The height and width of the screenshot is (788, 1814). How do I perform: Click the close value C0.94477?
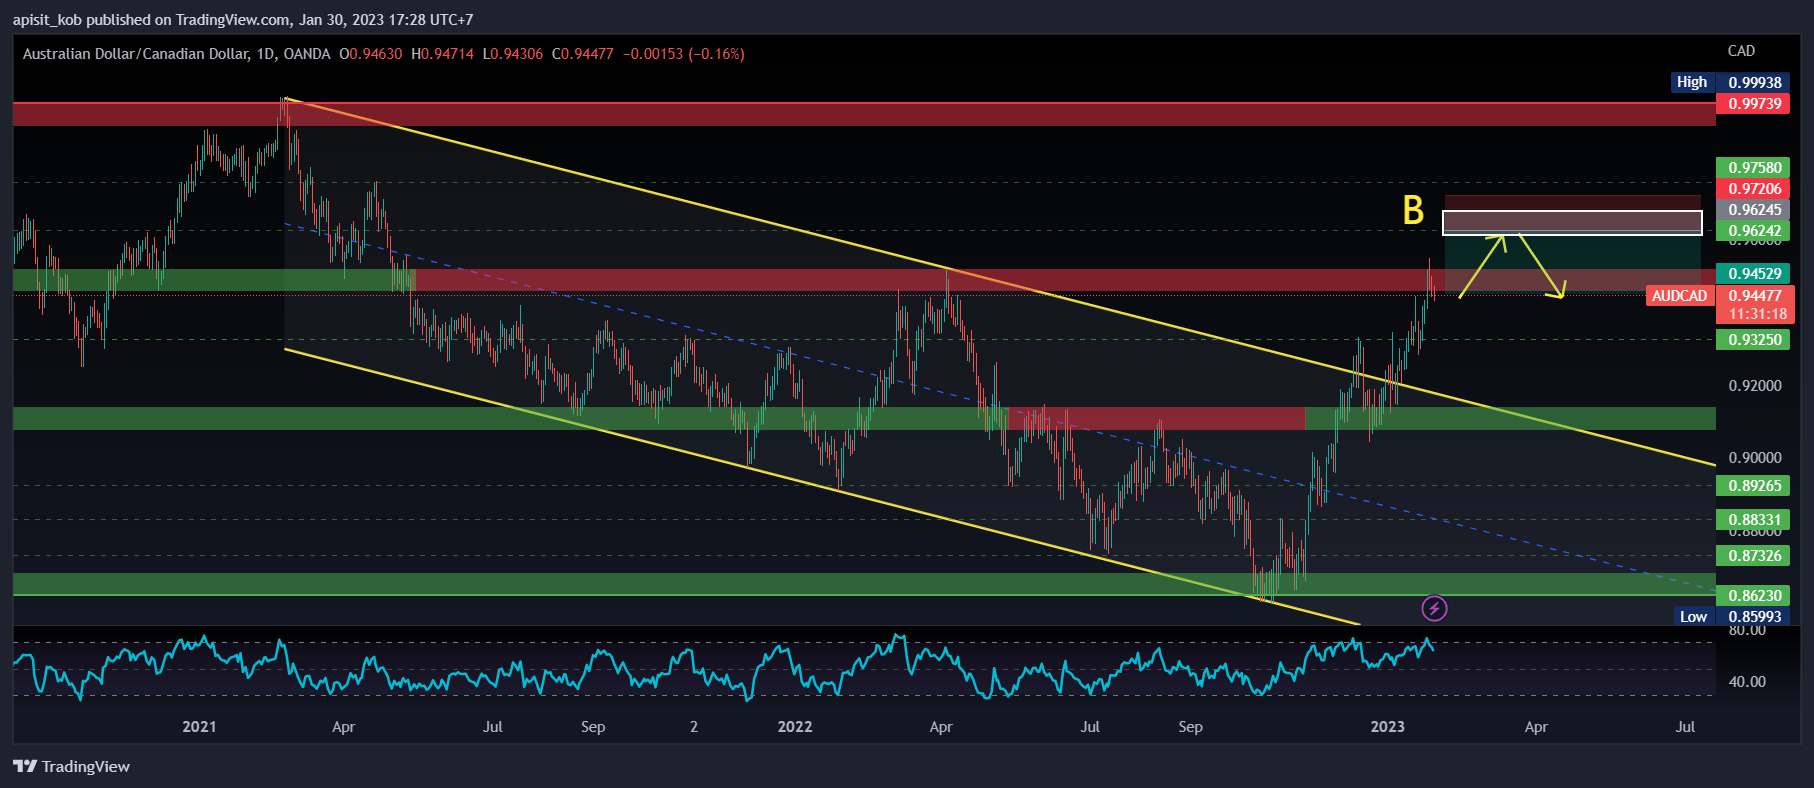coord(582,54)
